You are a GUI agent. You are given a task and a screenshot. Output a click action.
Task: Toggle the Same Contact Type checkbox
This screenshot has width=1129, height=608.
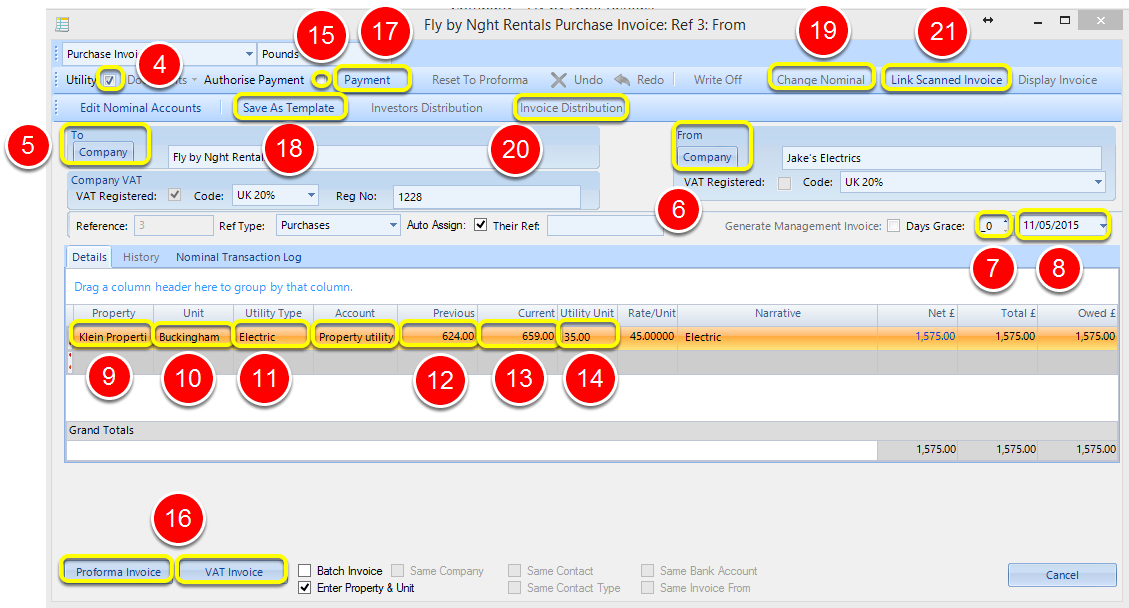[x=514, y=588]
